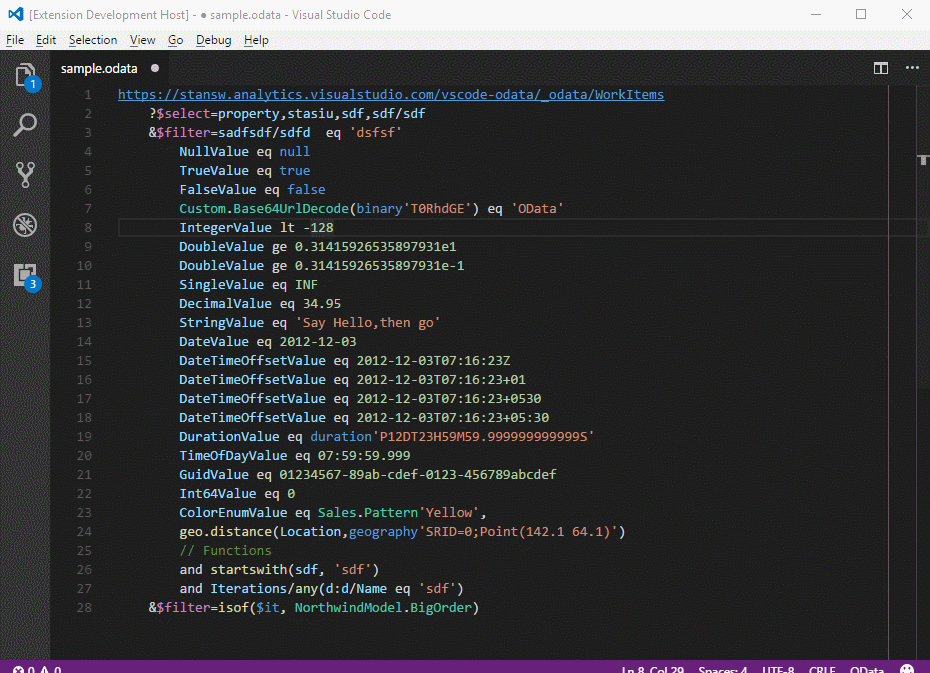Open the More Actions ellipsis in editor toolbar
Screen dimensions: 930x673
pyautogui.click(x=911, y=68)
